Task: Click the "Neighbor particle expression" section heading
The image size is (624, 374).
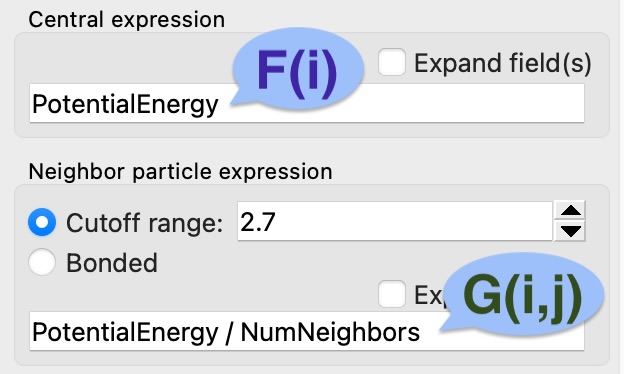Action: pos(180,171)
